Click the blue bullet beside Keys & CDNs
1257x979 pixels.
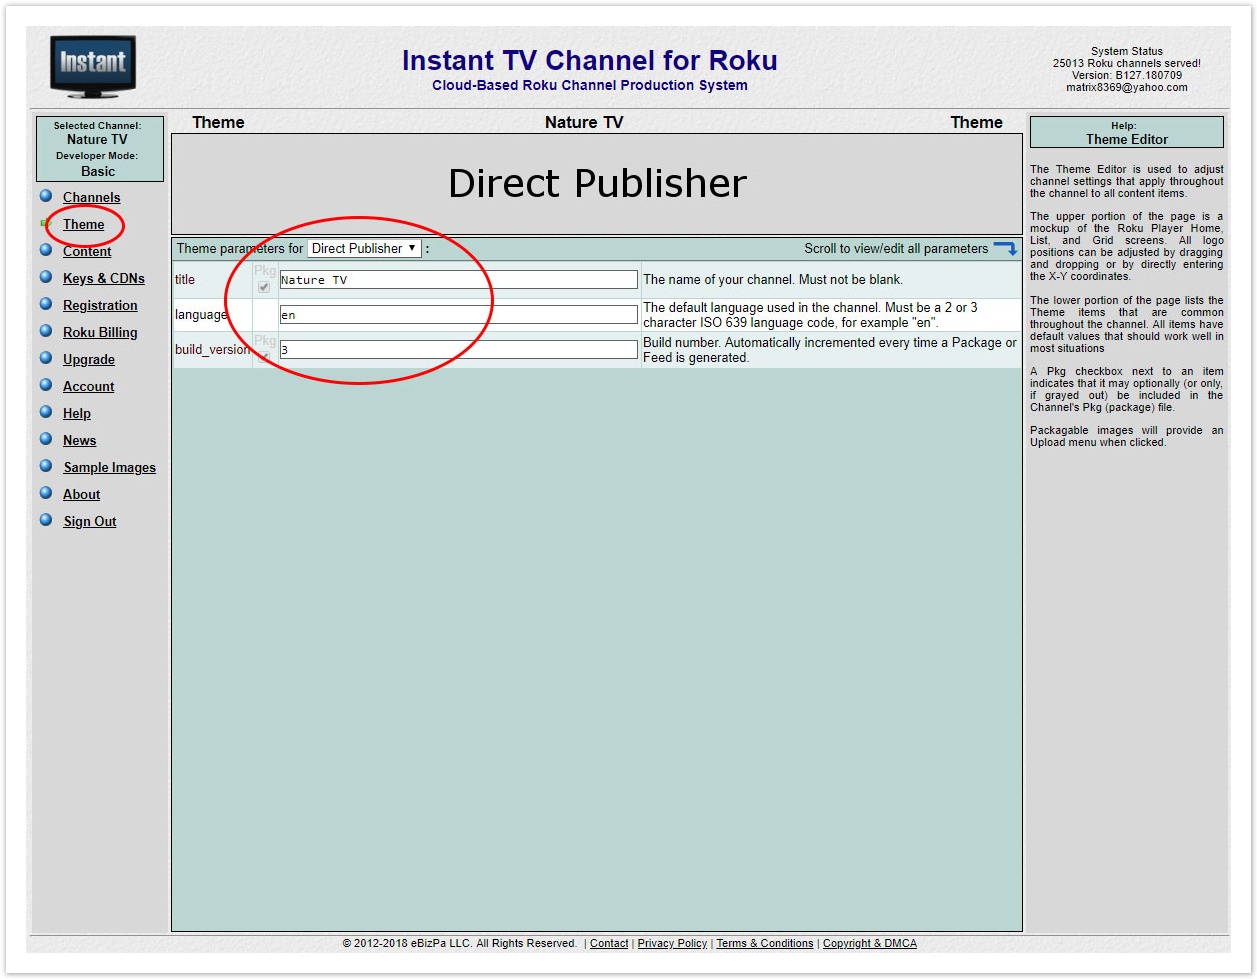click(x=46, y=277)
